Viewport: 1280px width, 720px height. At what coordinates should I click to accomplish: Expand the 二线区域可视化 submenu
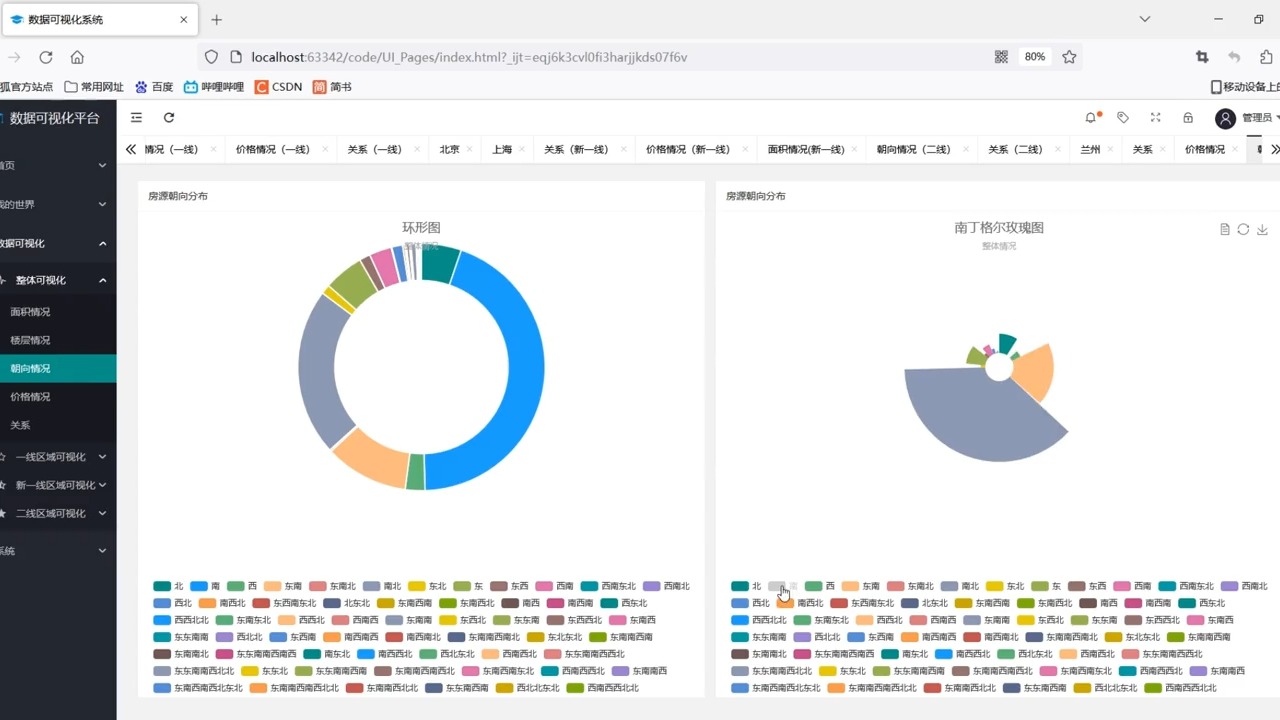coord(58,513)
